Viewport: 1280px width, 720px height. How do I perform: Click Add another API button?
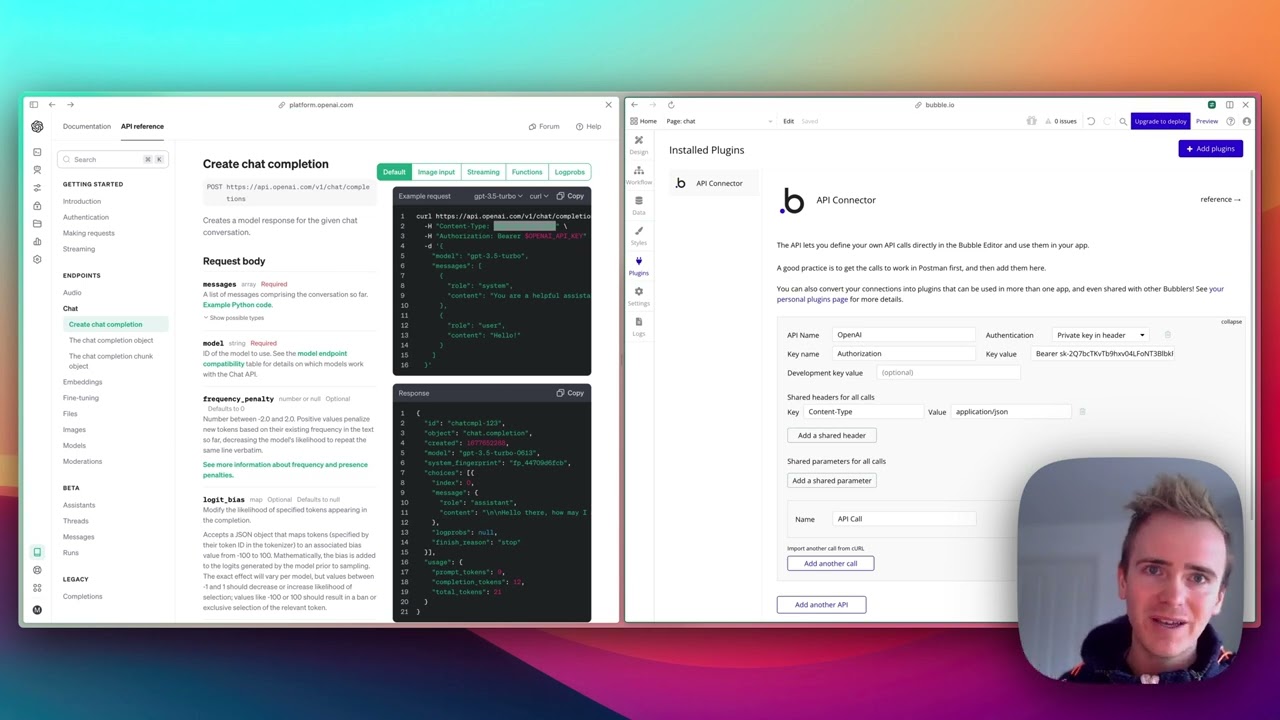coord(821,604)
